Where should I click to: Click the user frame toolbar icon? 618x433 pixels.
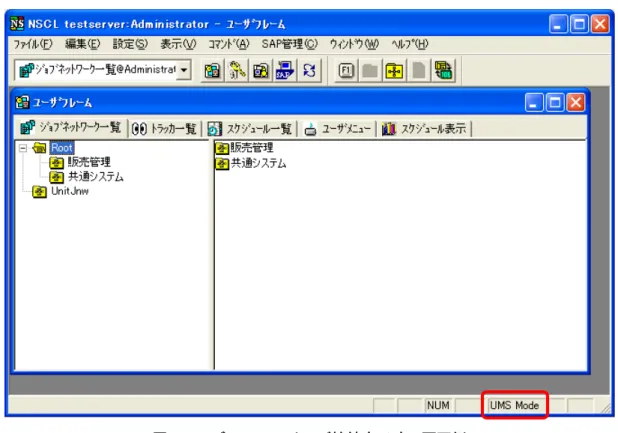(212, 71)
